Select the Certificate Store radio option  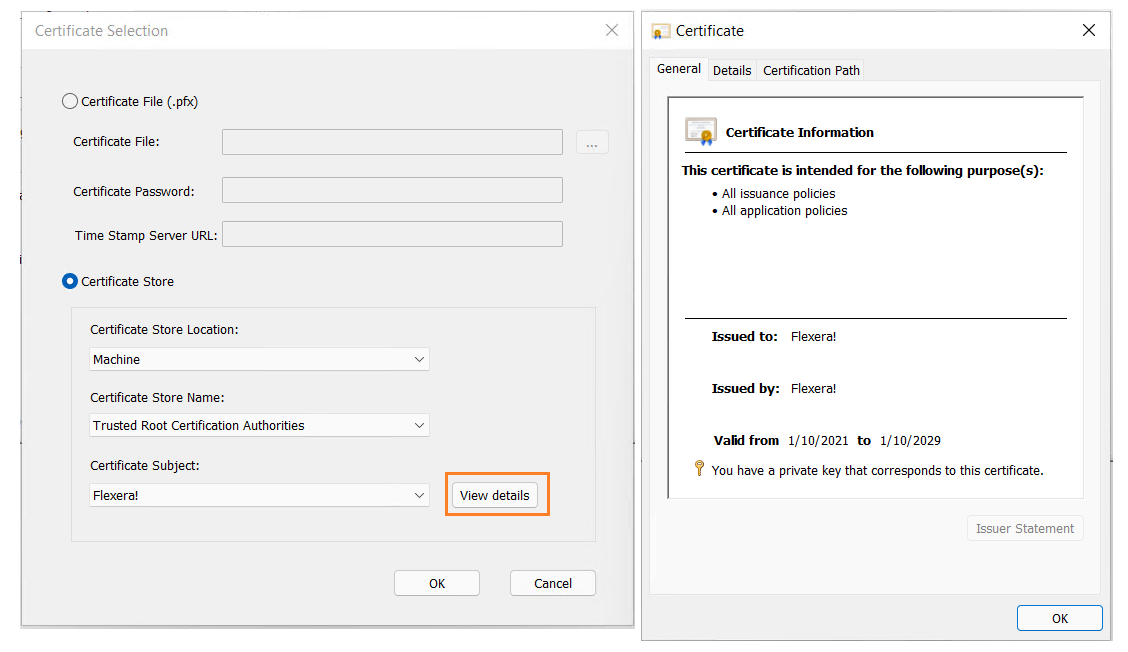pyautogui.click(x=70, y=281)
